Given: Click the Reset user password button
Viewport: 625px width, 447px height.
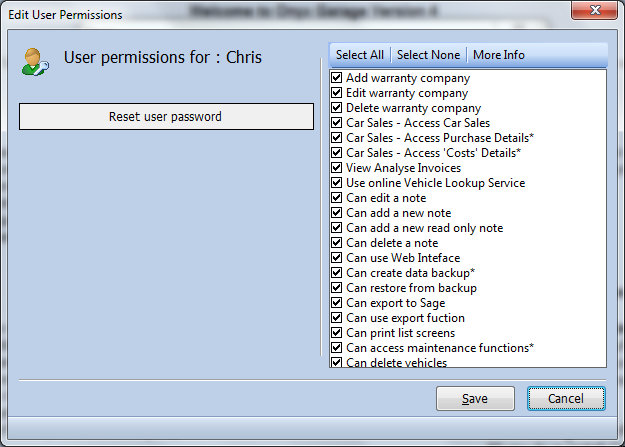Looking at the screenshot, I should click(x=166, y=116).
